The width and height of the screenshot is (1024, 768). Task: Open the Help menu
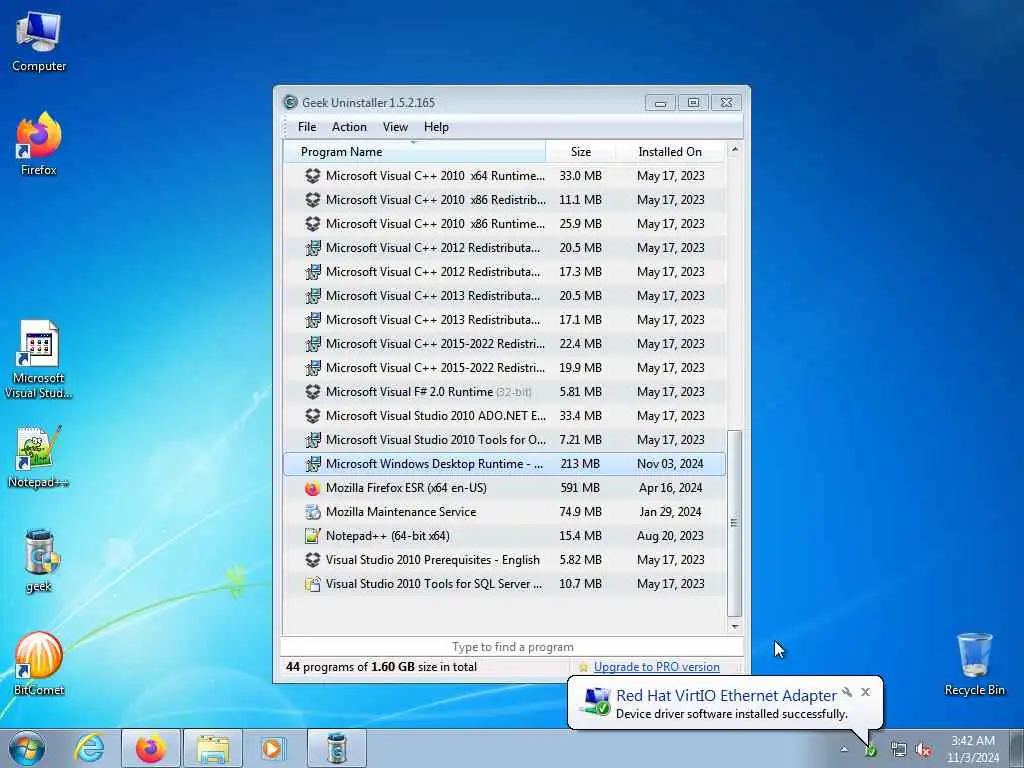click(x=436, y=127)
